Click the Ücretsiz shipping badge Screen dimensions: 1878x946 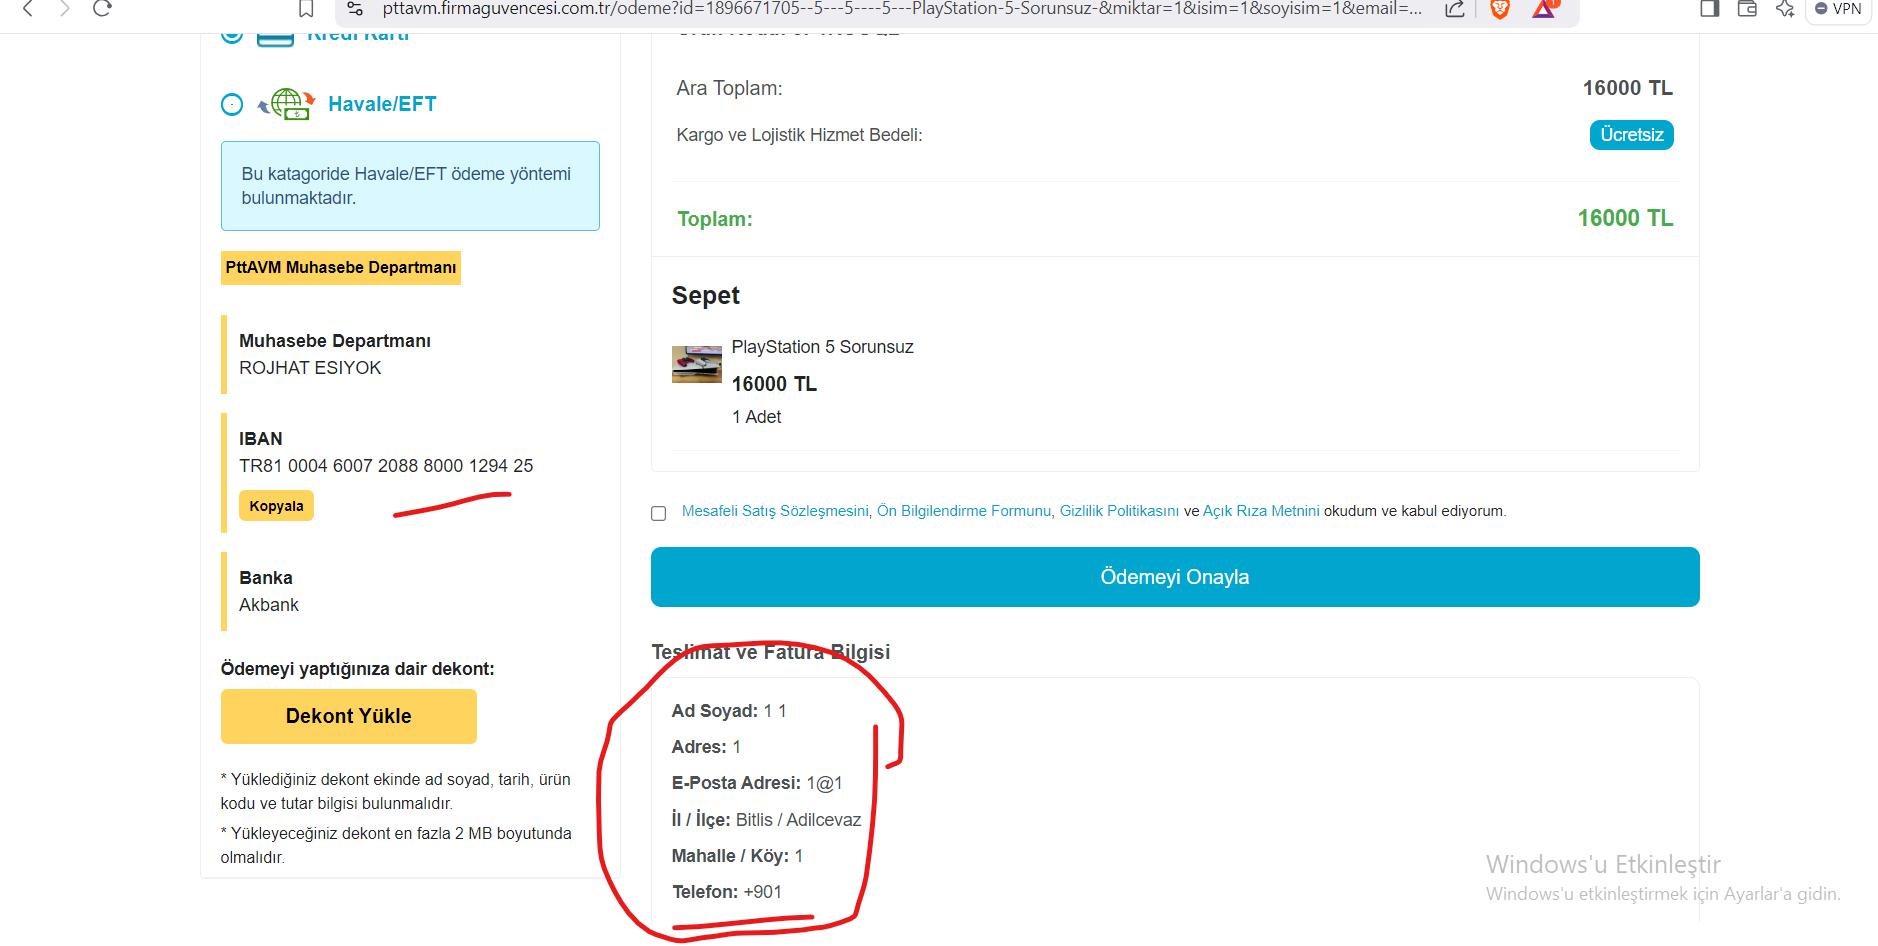tap(1632, 135)
